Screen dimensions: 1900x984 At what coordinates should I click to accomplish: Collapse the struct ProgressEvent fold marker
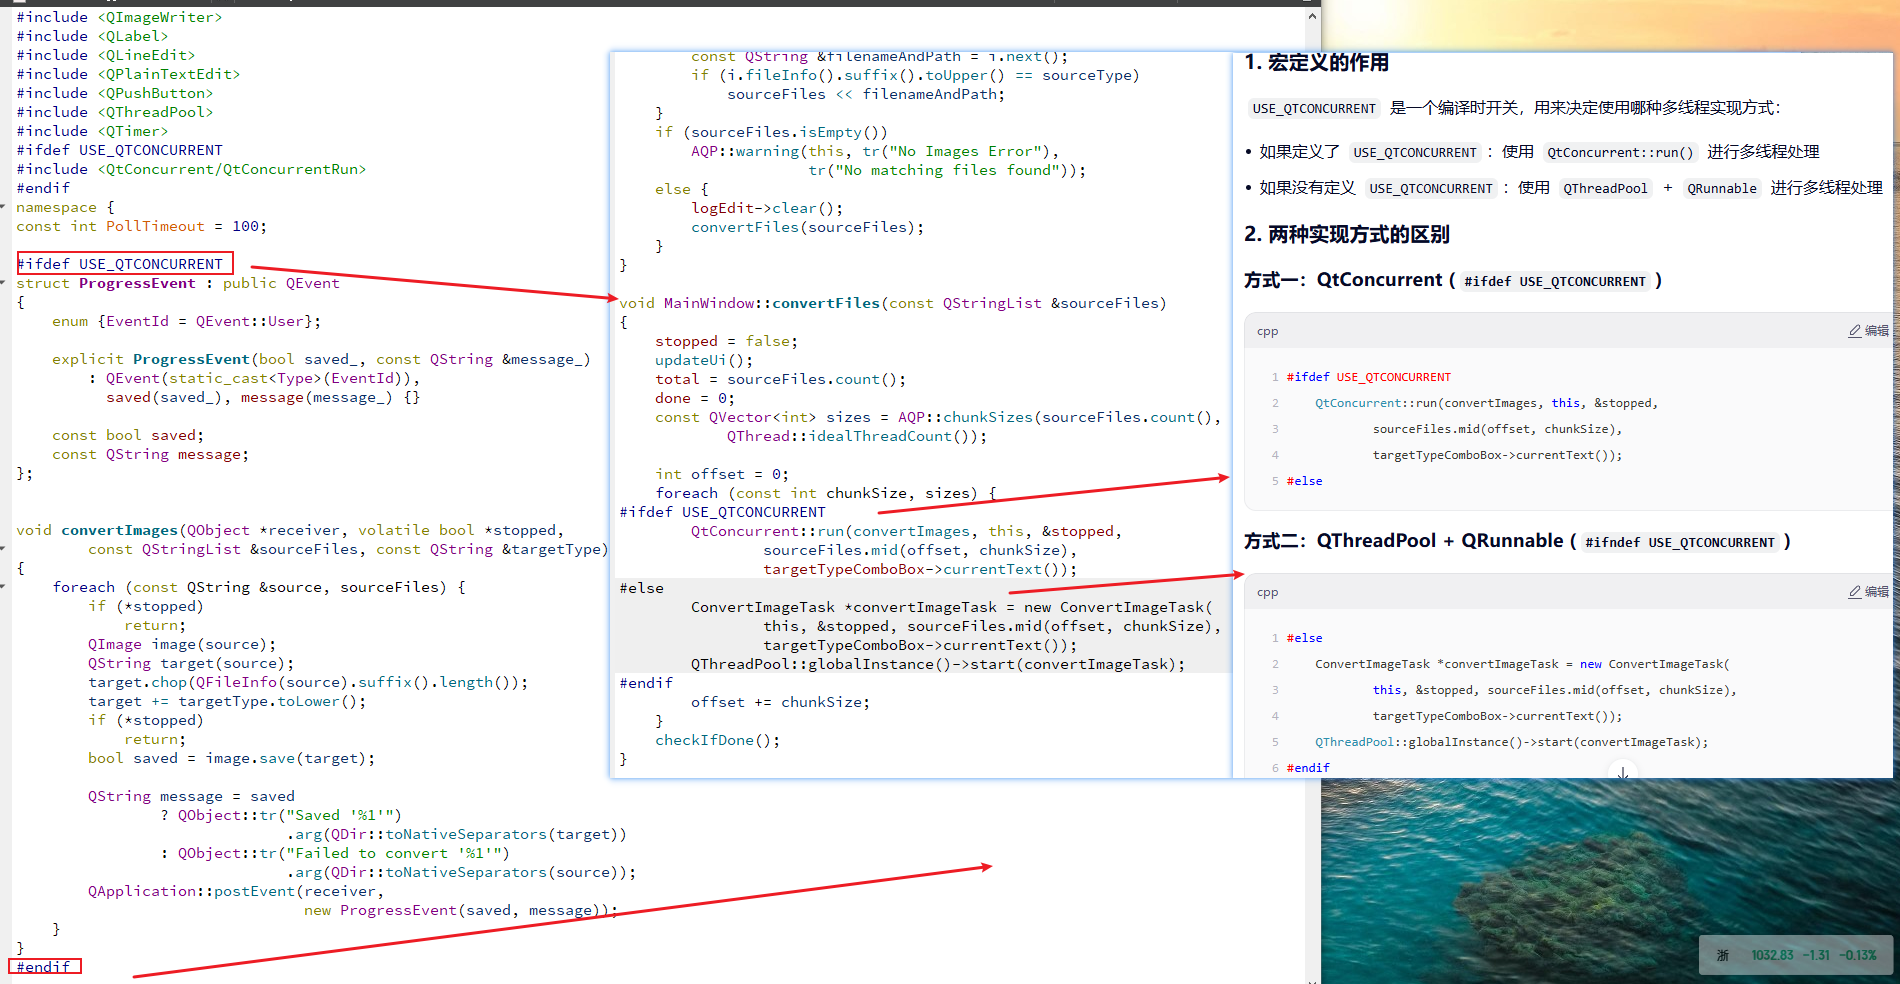pyautogui.click(x=4, y=284)
